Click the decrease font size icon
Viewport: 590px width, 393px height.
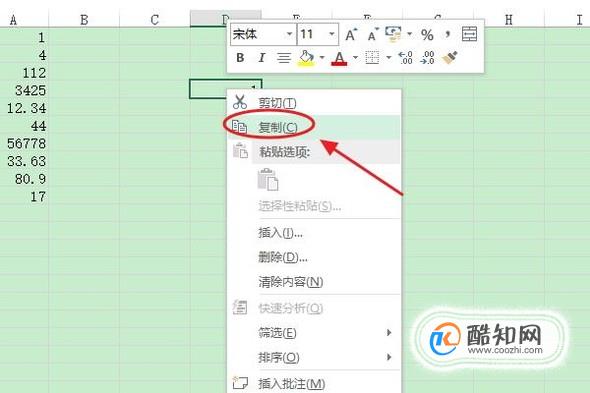click(x=373, y=35)
